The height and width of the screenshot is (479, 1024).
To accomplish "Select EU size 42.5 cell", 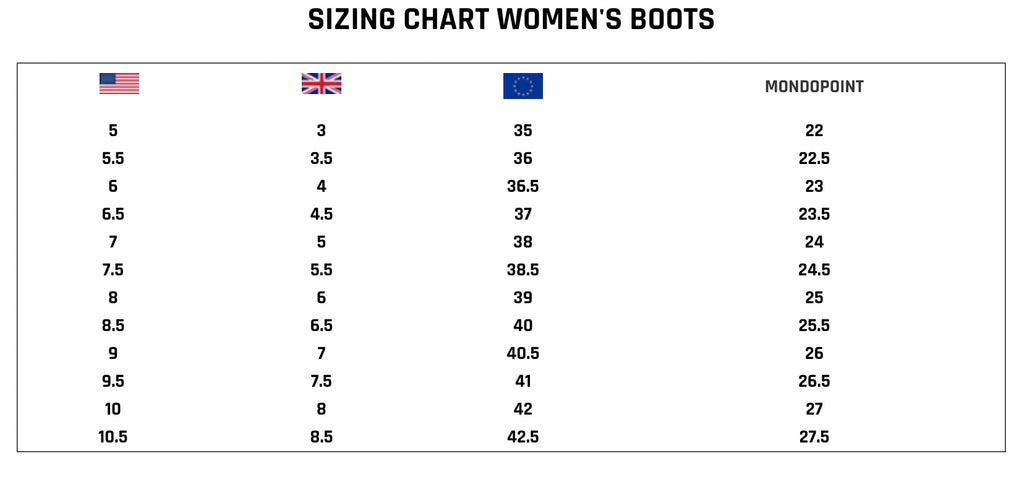I will click(x=522, y=437).
